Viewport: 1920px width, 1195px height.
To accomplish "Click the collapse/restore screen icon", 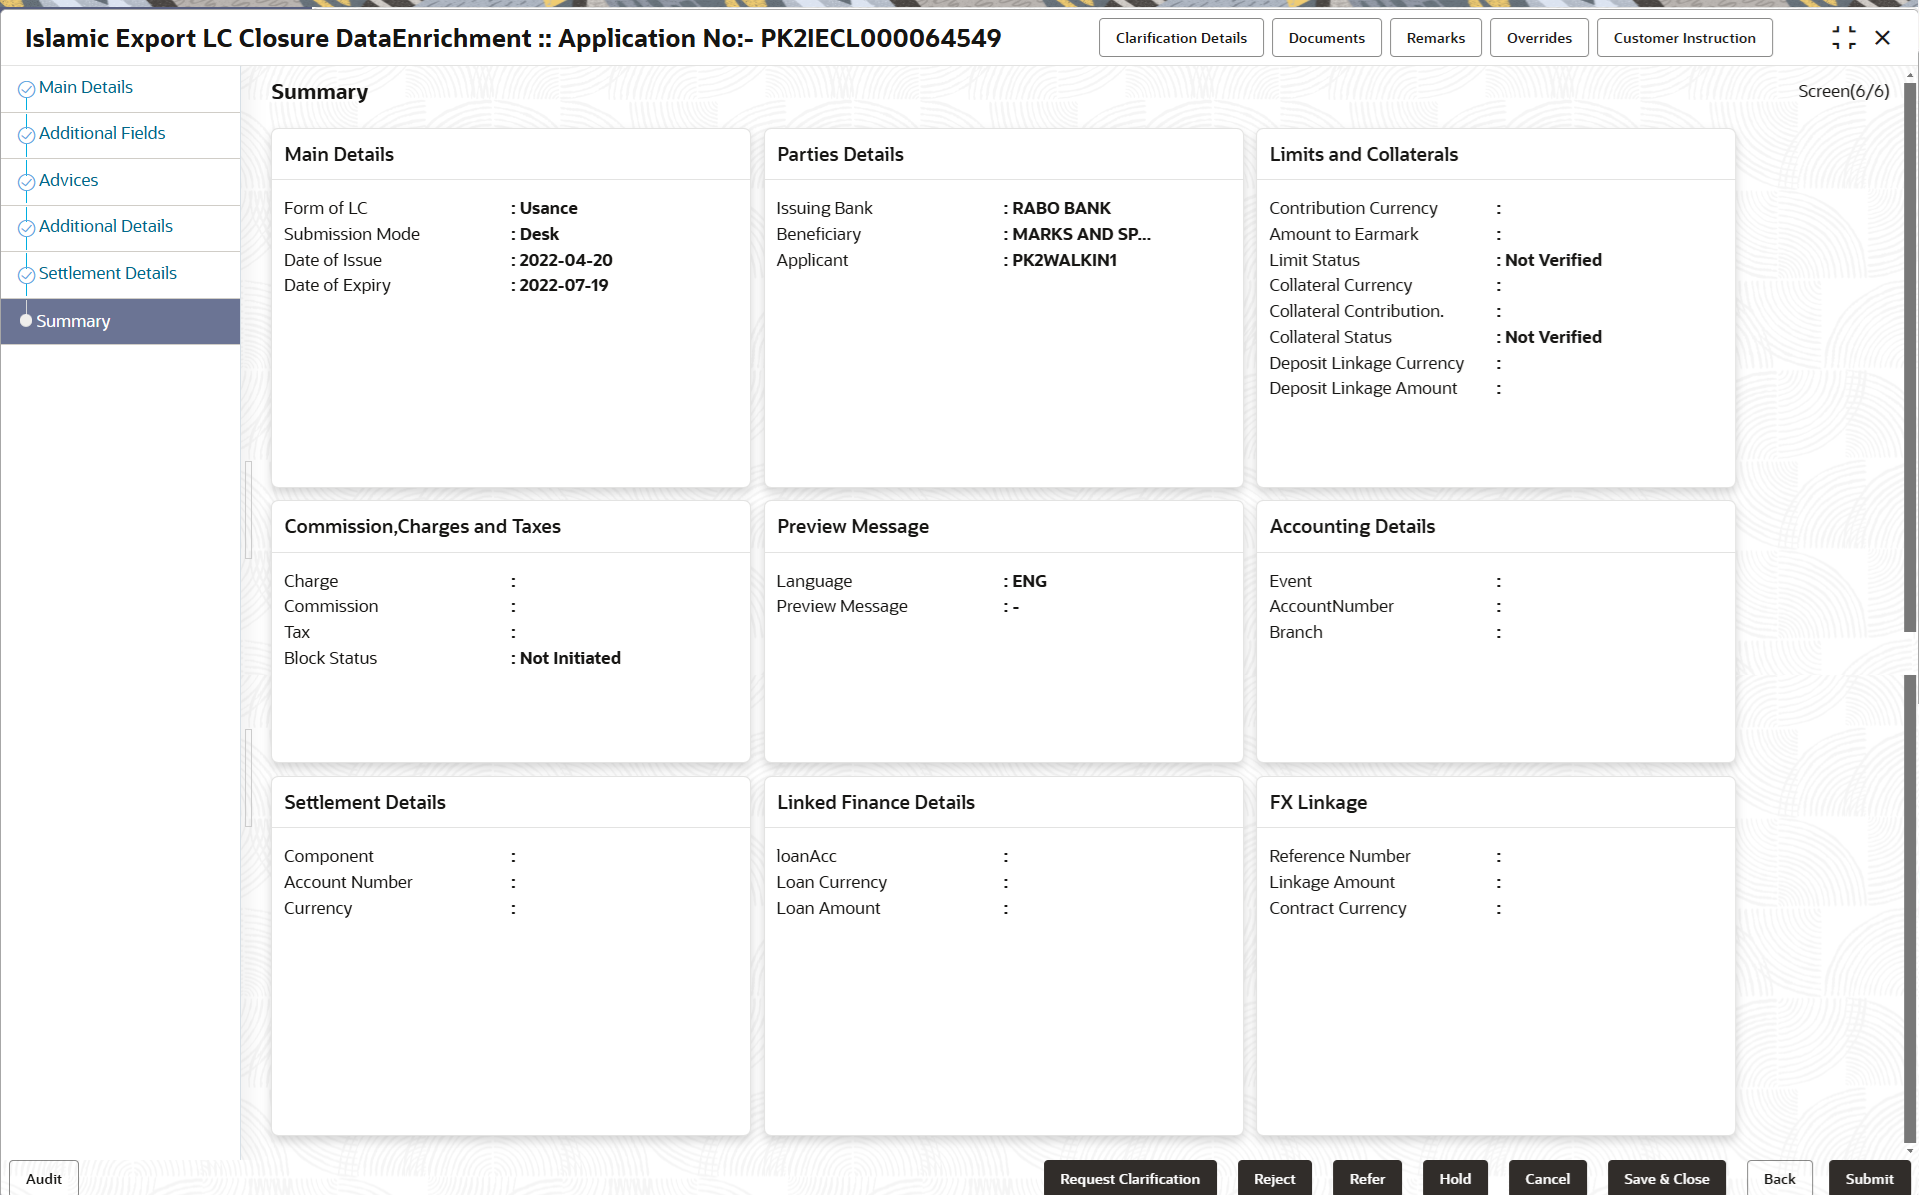I will pos(1843,38).
